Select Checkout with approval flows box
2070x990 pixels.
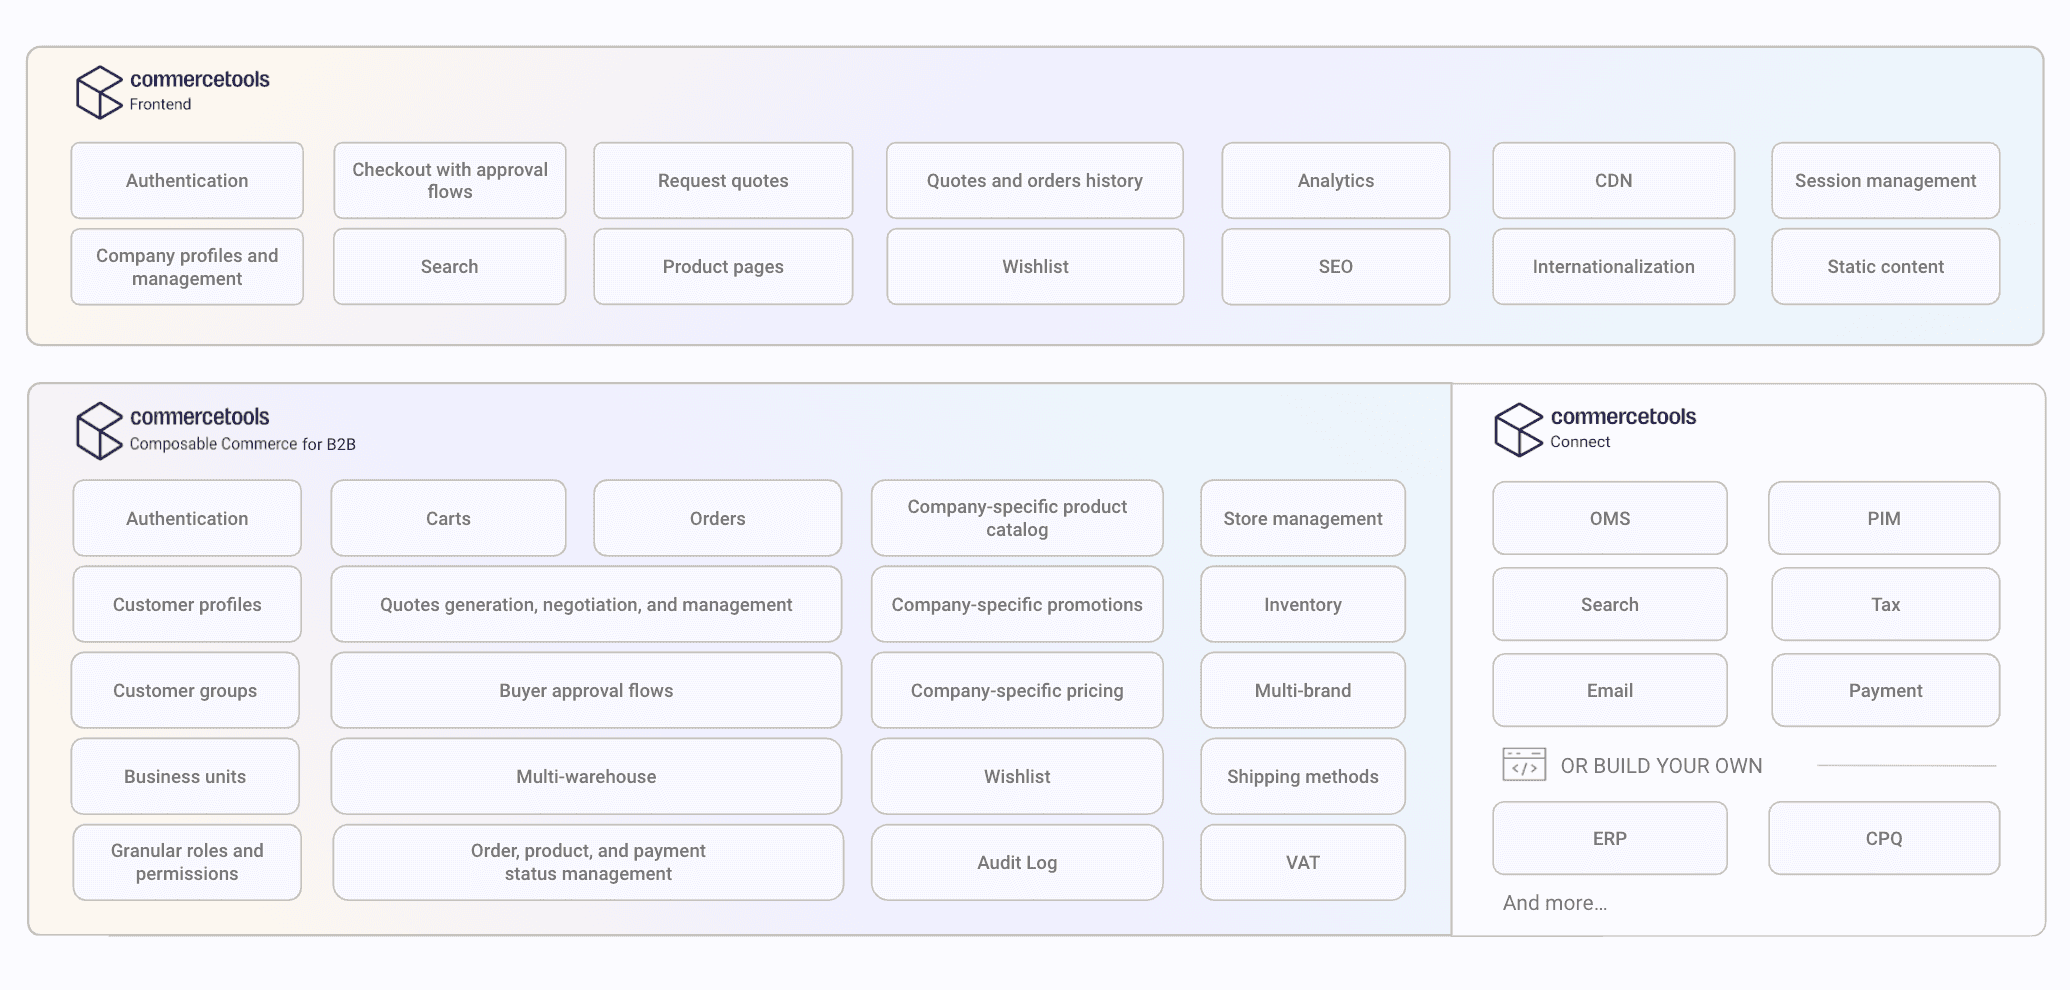tap(450, 180)
